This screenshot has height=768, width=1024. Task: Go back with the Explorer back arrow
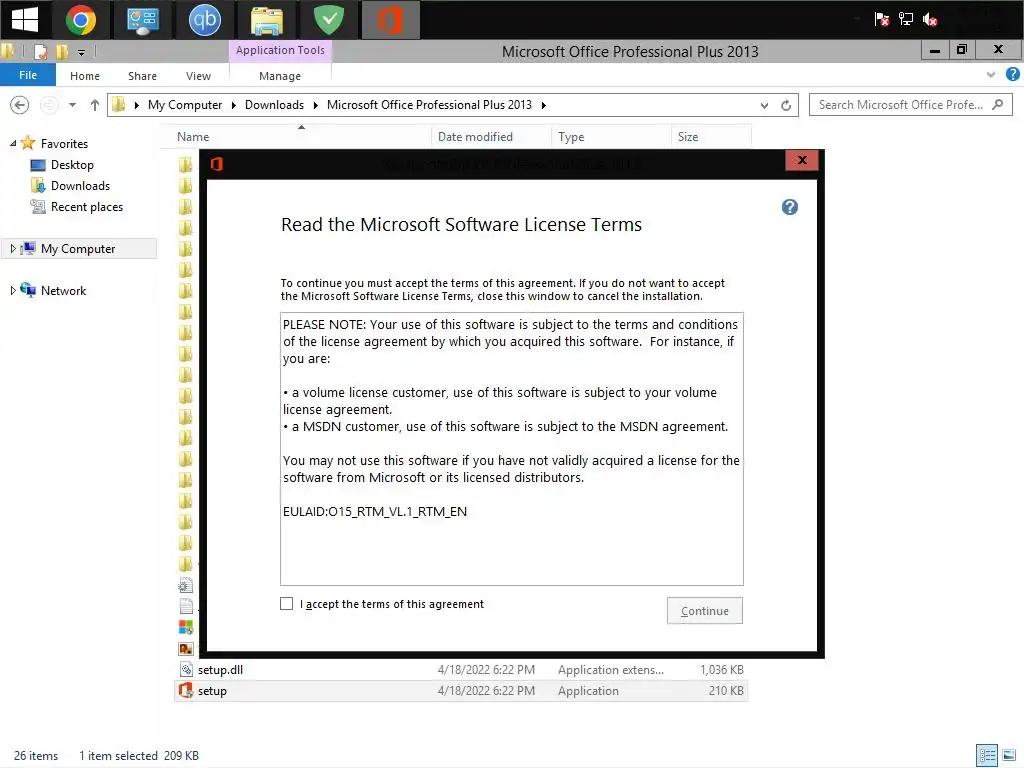point(20,104)
